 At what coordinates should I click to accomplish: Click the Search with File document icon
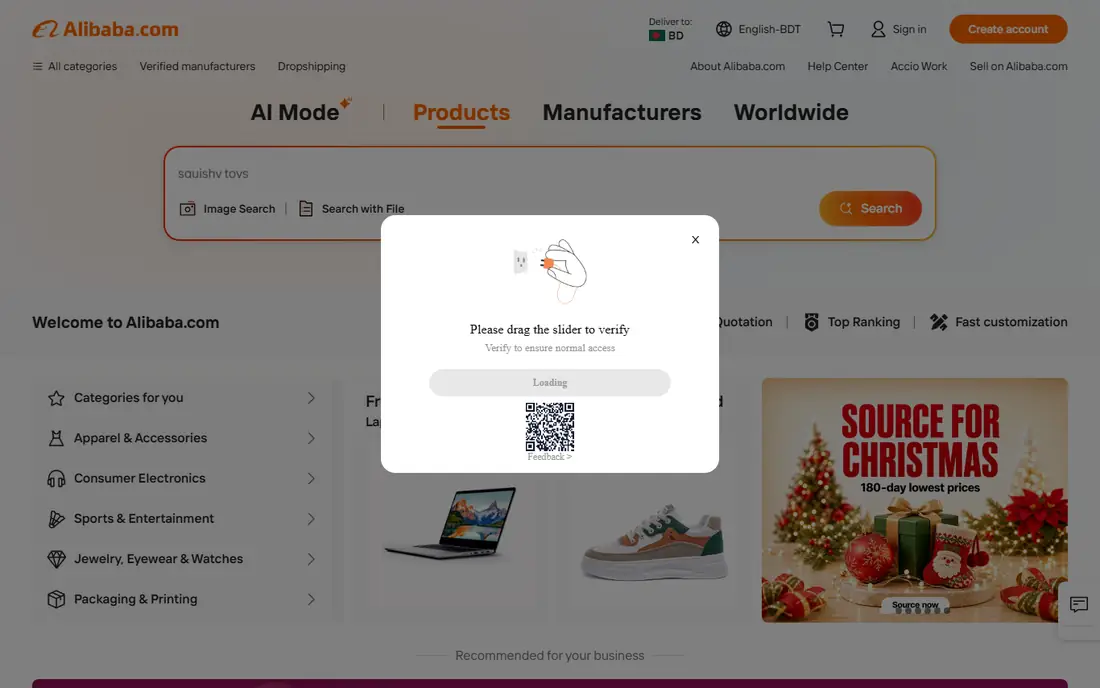(x=306, y=208)
